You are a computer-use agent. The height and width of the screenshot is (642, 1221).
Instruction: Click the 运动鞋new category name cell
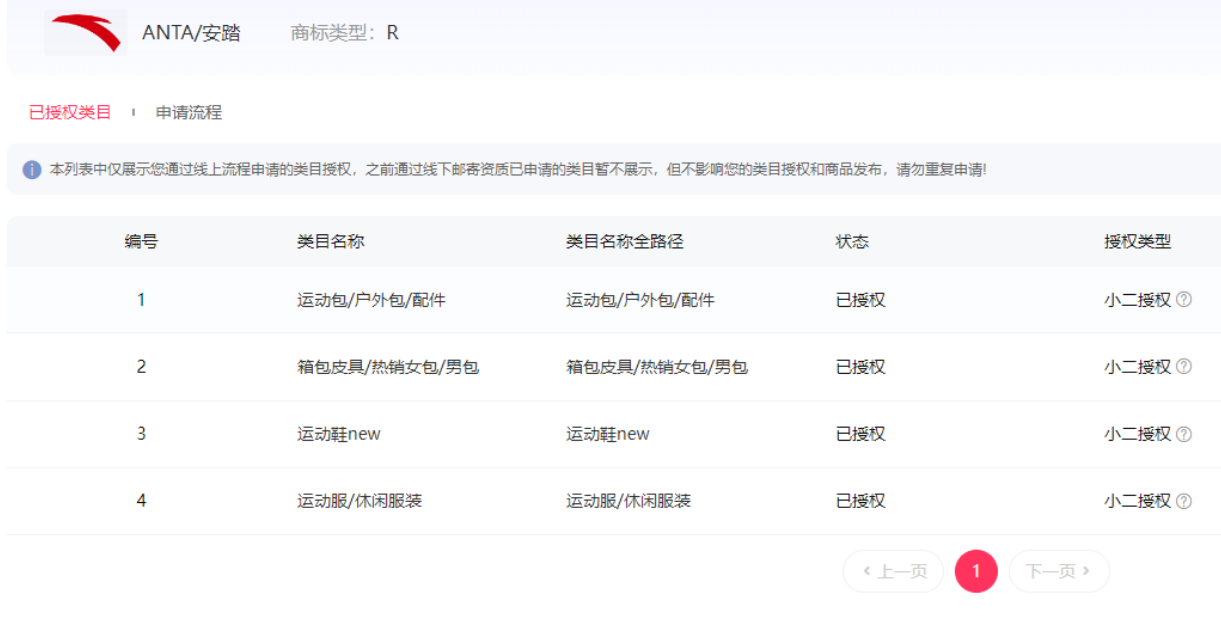point(339,434)
